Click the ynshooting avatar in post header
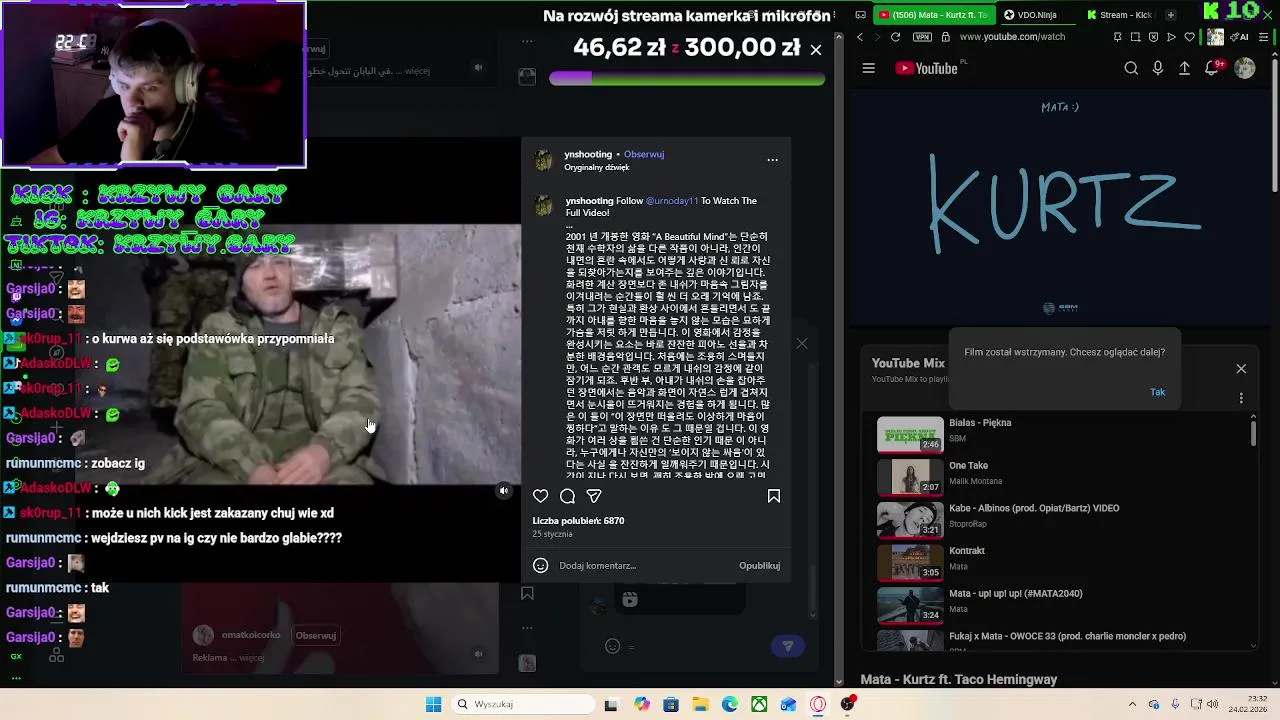1280x720 pixels. (x=543, y=160)
